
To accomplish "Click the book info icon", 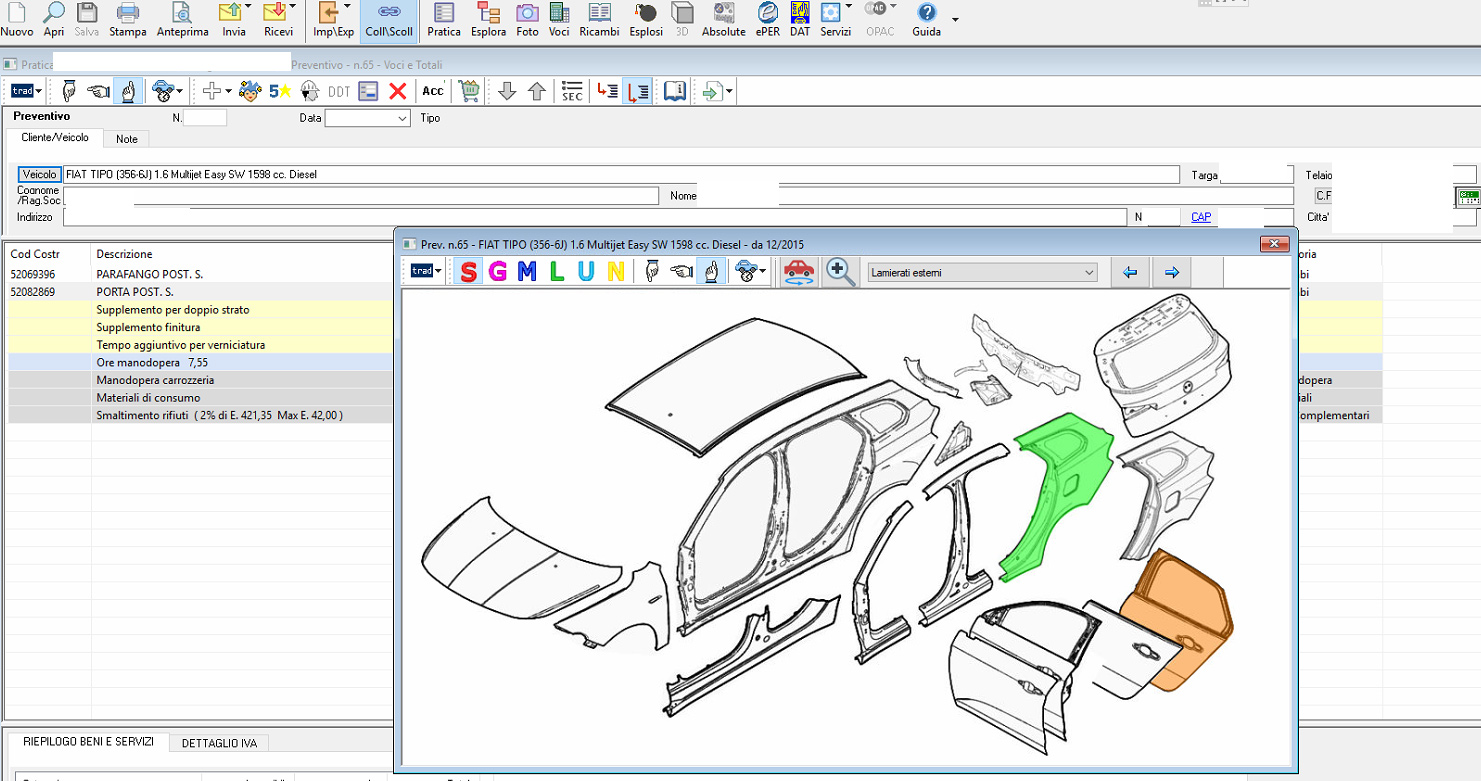I will coord(675,91).
